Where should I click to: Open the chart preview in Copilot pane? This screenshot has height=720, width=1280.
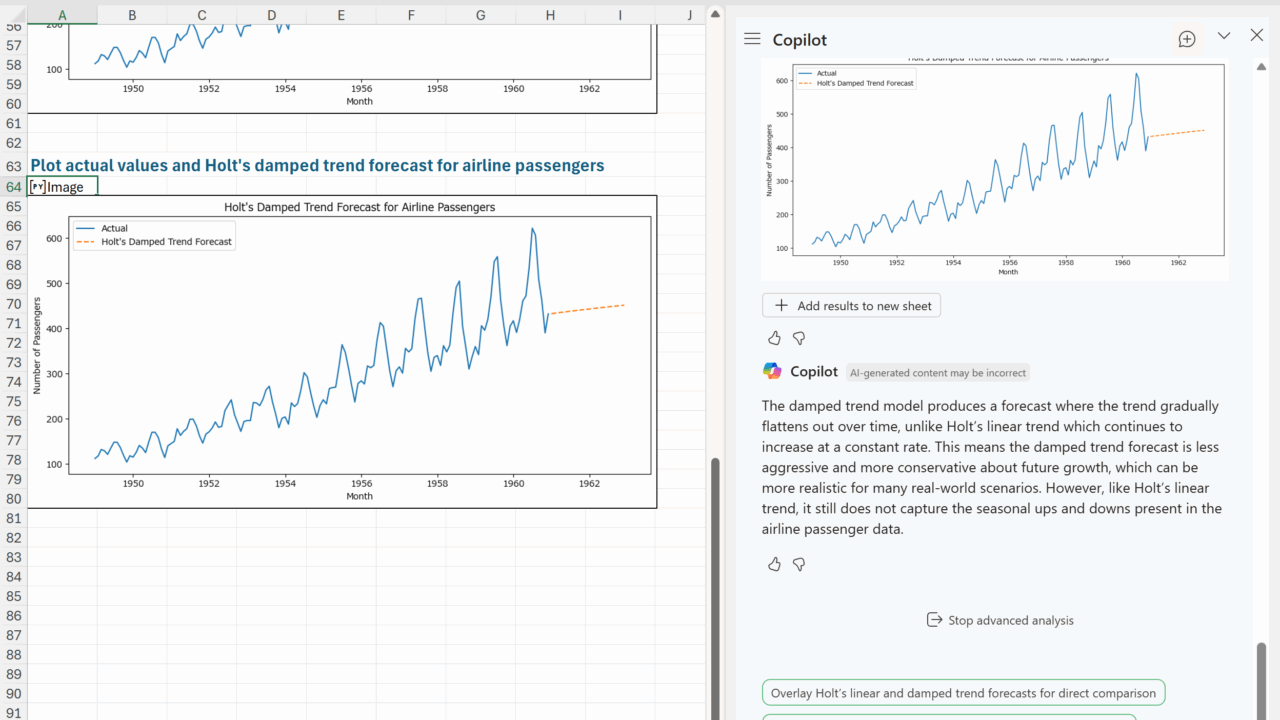tap(994, 168)
